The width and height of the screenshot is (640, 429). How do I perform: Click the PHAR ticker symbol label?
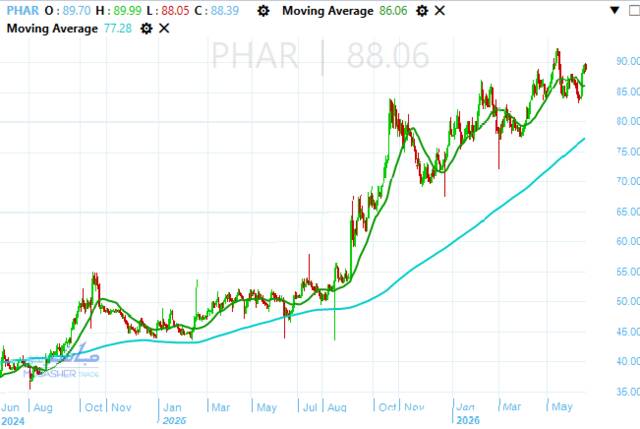[22, 11]
